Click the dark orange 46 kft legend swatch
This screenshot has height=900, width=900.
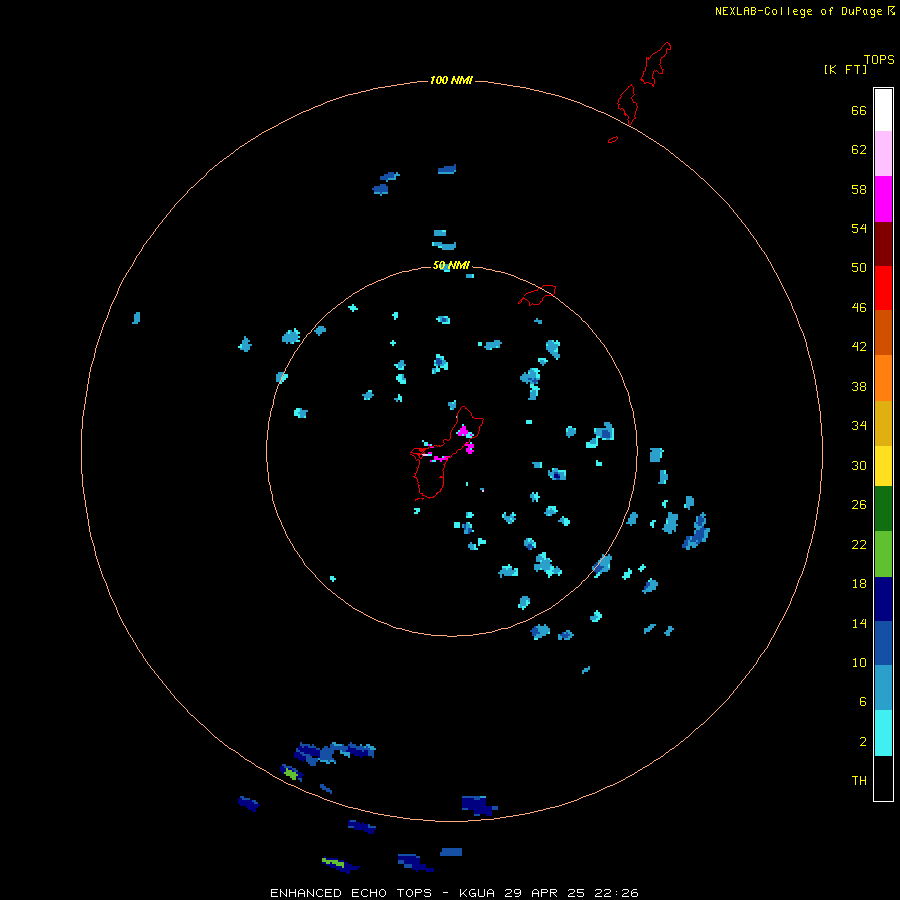click(x=883, y=333)
